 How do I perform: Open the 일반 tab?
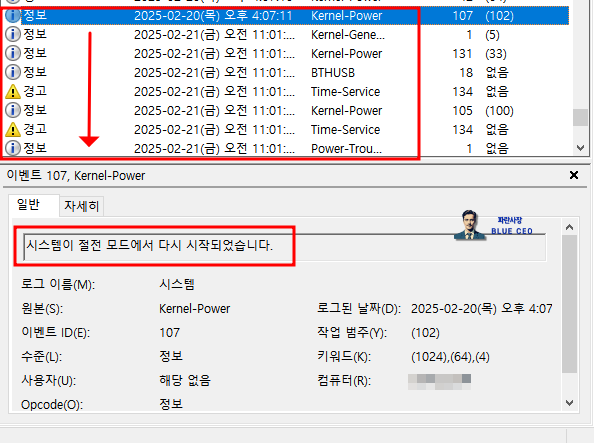pos(33,205)
